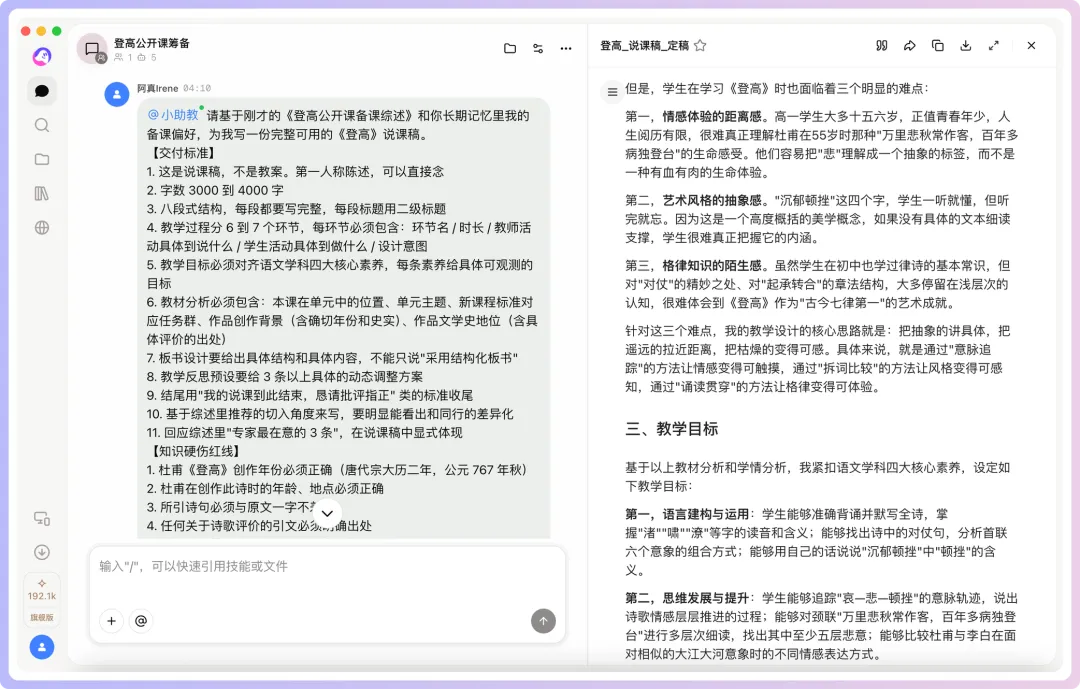The width and height of the screenshot is (1080, 689).
Task: Share the document with the arrow icon
Action: pos(910,45)
